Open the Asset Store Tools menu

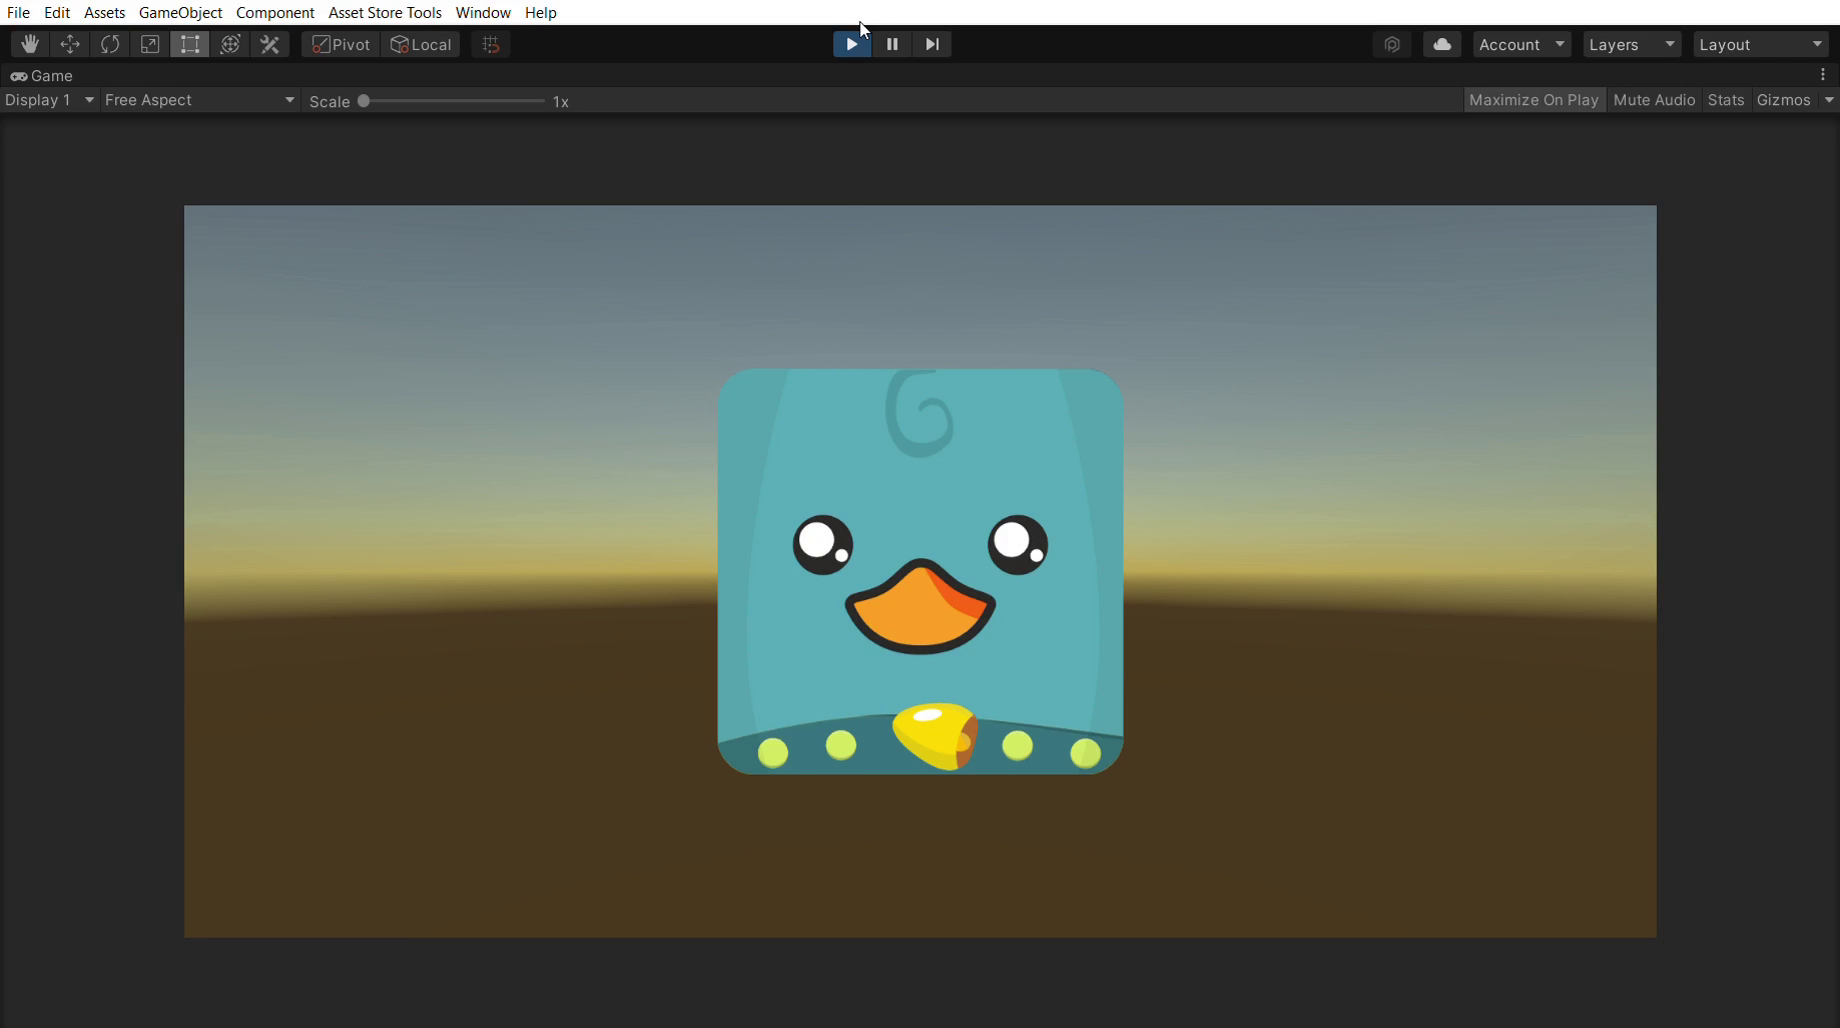(x=385, y=12)
